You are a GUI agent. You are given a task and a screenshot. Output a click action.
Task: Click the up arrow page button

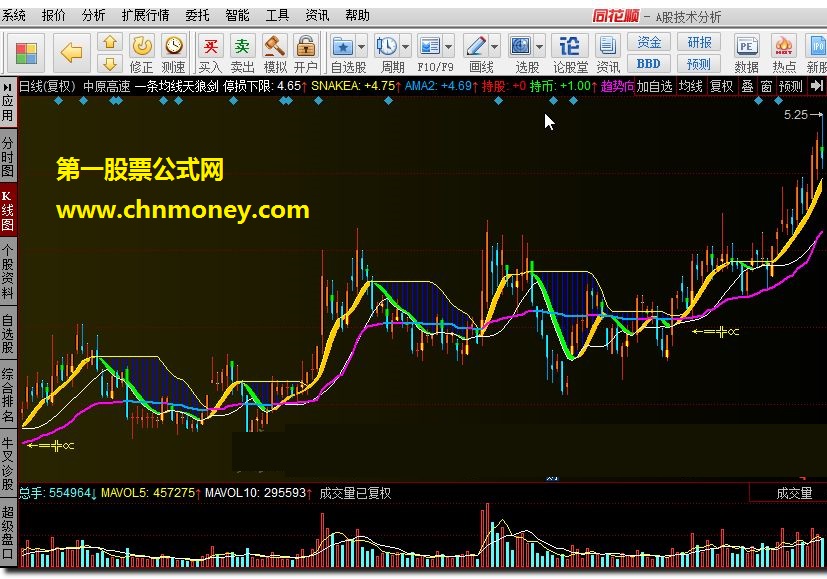tap(110, 42)
